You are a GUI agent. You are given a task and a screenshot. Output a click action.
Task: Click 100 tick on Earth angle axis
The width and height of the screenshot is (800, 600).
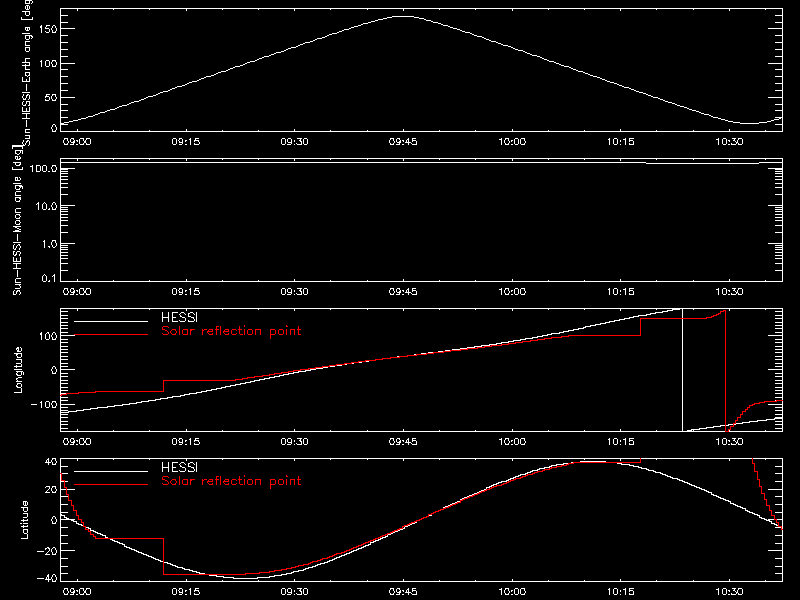click(x=48, y=63)
